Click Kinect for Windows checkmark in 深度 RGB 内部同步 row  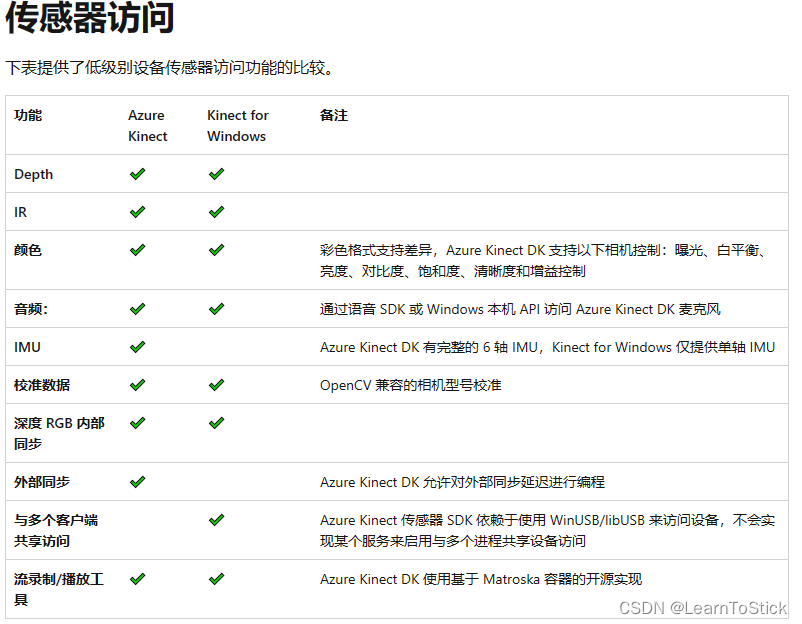tap(216, 423)
